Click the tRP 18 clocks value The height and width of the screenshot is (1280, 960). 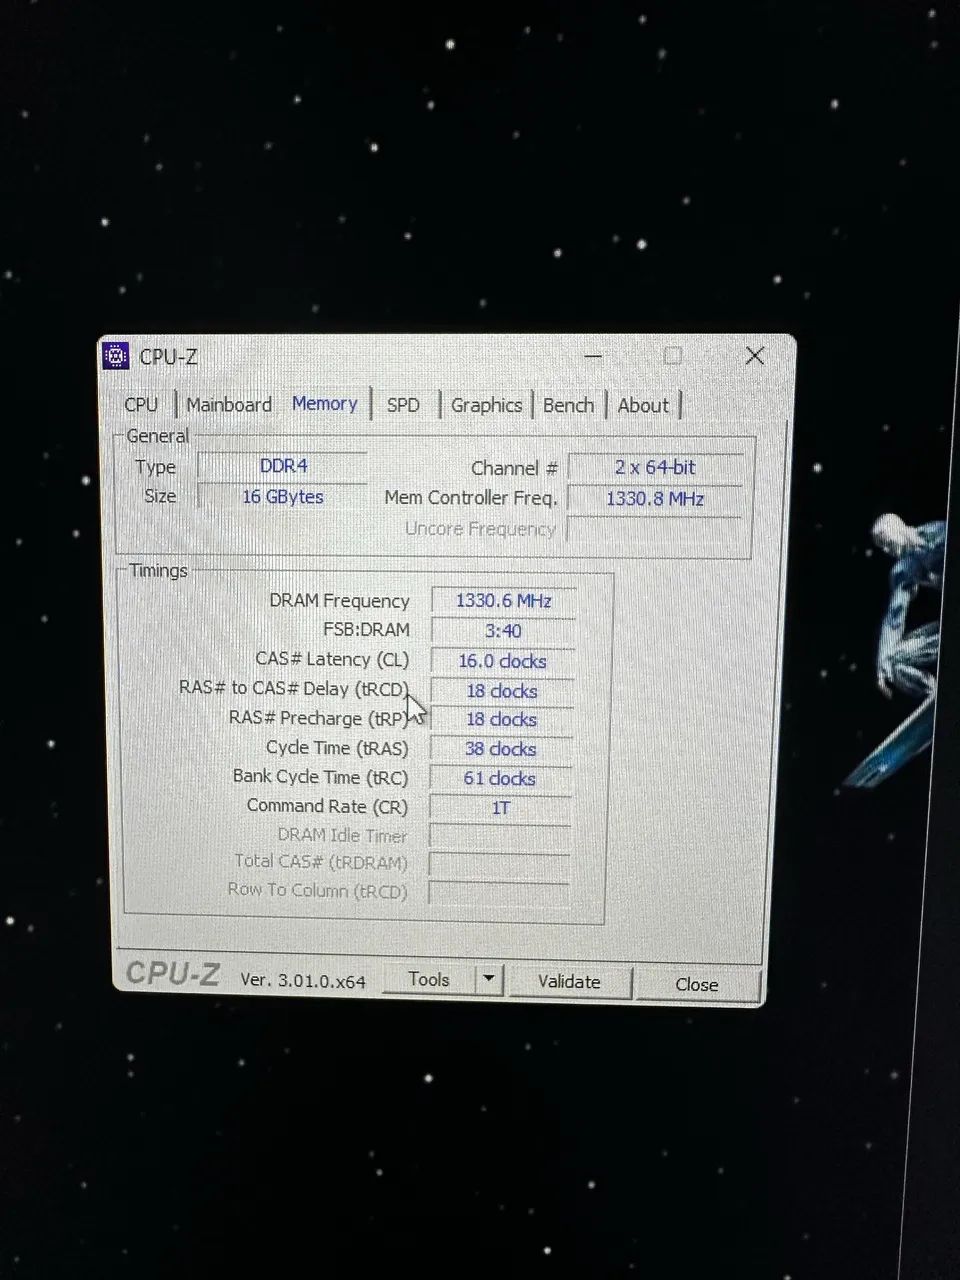click(x=501, y=720)
